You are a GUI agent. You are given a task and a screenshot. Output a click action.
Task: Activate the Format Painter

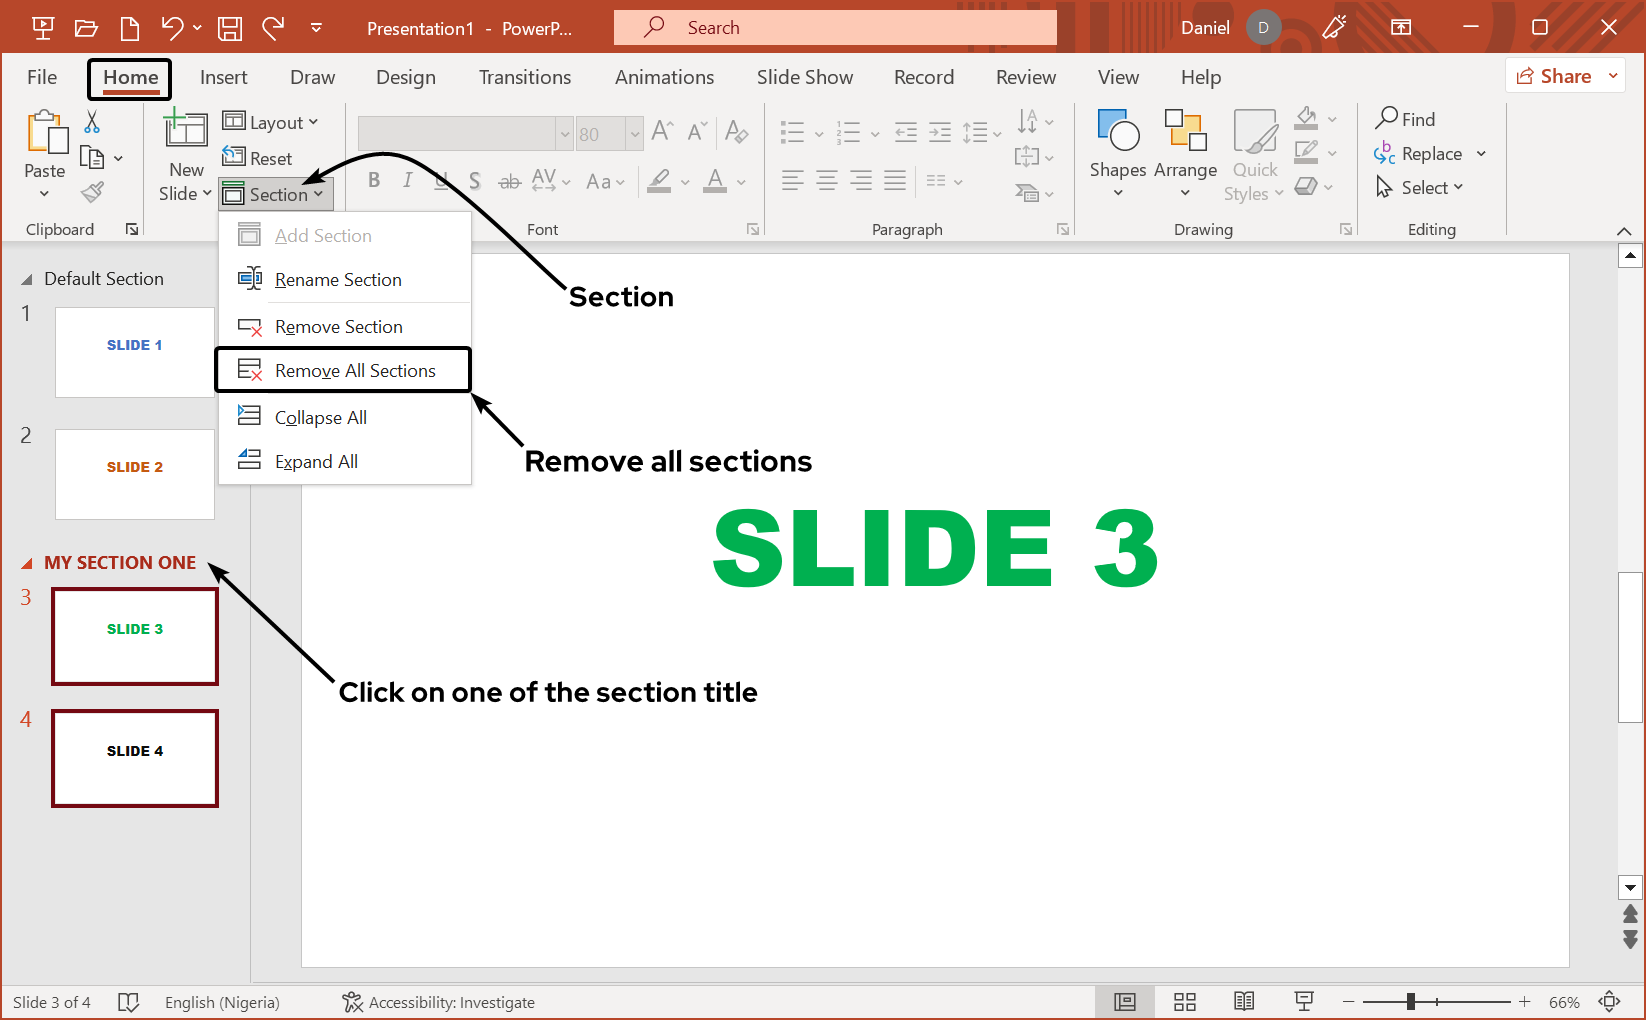94,191
